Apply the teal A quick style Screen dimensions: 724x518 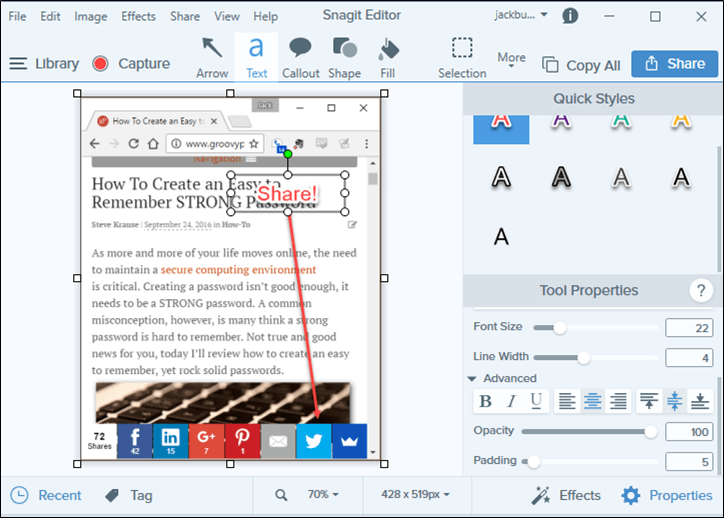click(x=621, y=121)
